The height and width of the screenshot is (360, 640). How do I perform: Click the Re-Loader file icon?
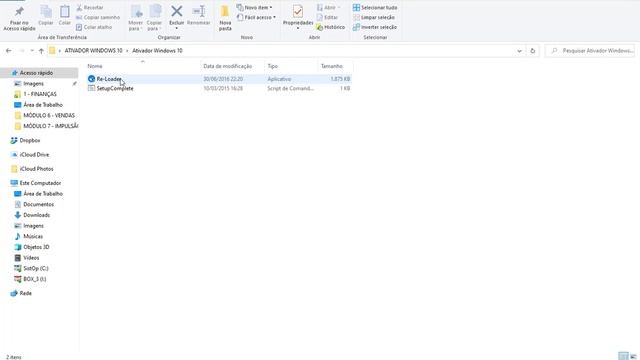click(91, 79)
